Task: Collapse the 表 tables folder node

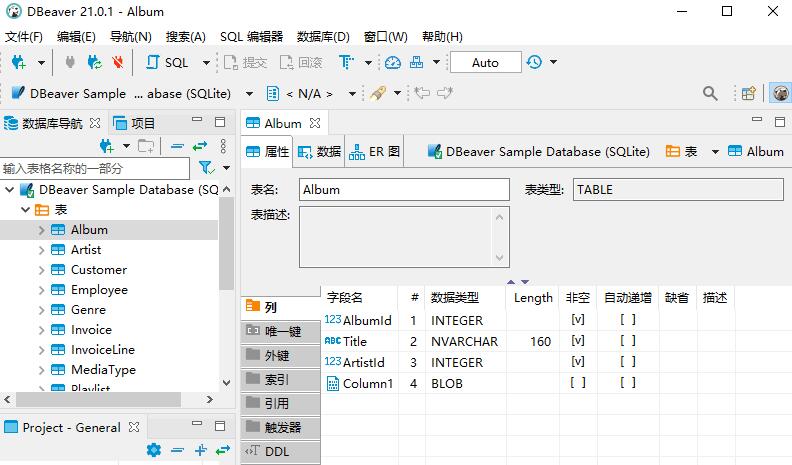Action: (25, 210)
